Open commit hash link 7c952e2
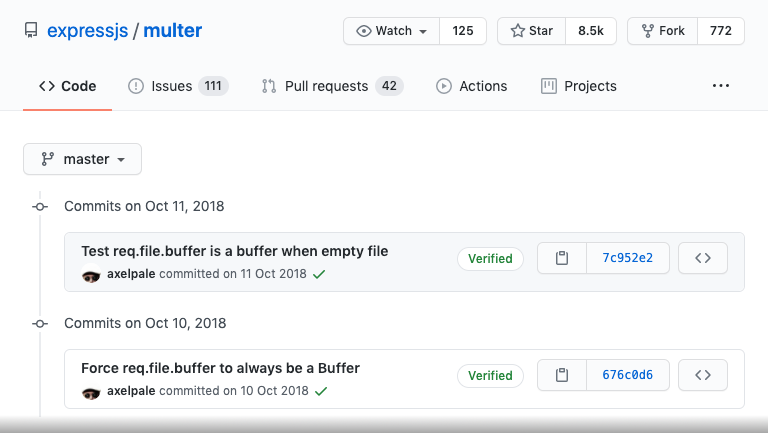Image resolution: width=768 pixels, height=433 pixels. click(x=627, y=258)
